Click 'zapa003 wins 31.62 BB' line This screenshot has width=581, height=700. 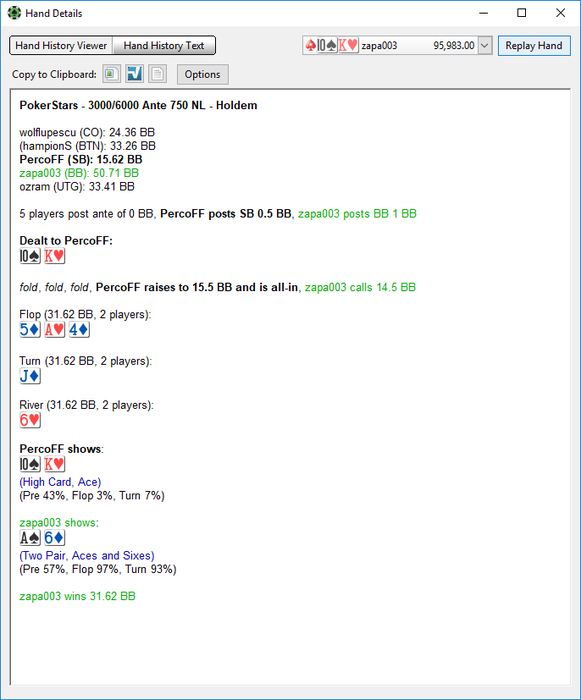pyautogui.click(x=77, y=596)
